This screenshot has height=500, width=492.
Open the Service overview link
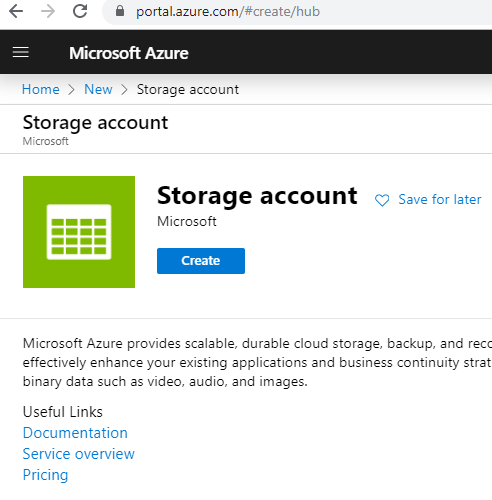point(79,454)
